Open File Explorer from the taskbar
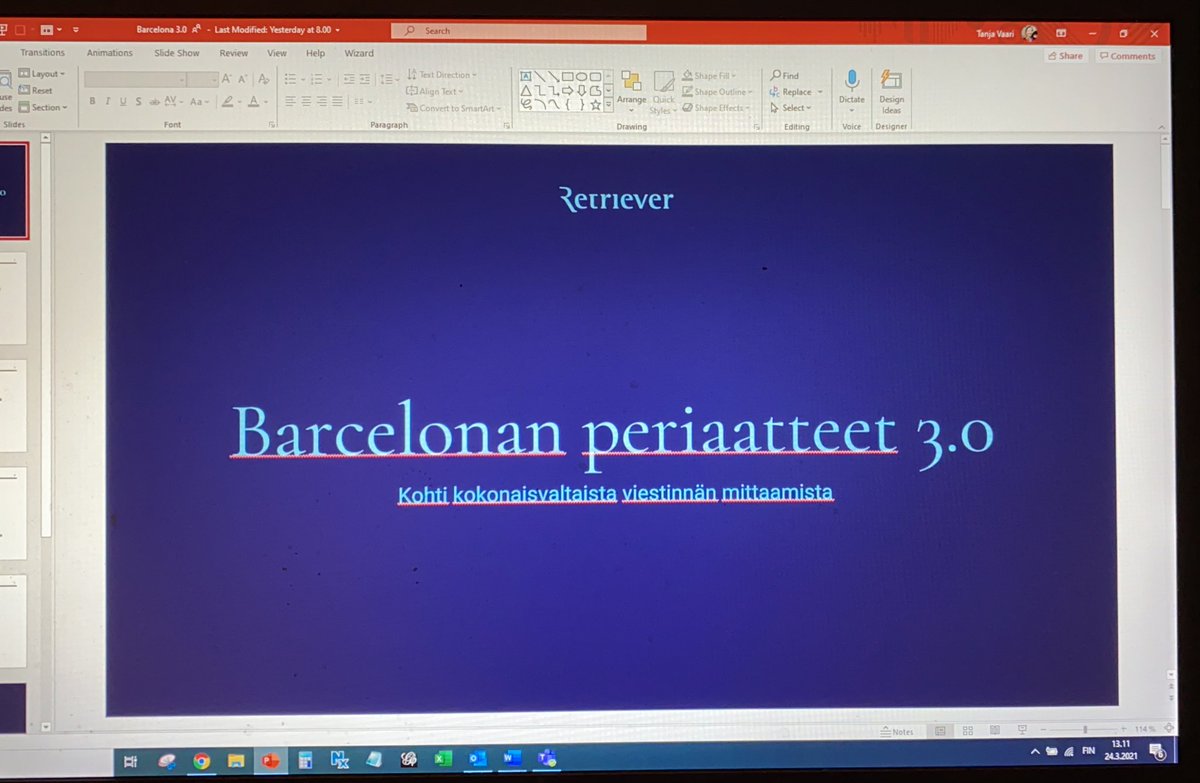 coord(236,761)
